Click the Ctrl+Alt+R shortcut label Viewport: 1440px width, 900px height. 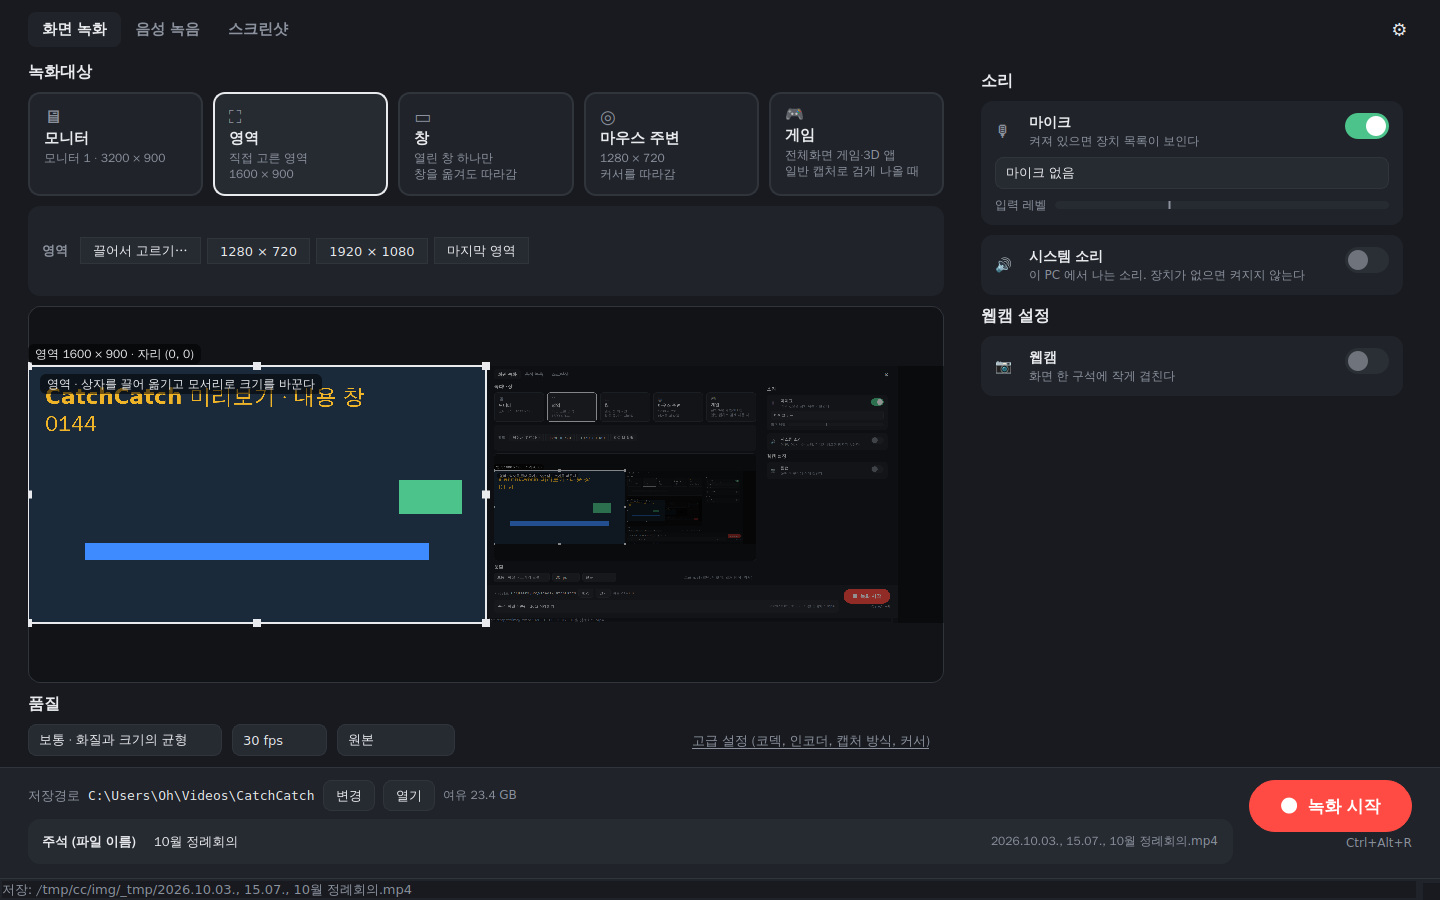click(1379, 842)
